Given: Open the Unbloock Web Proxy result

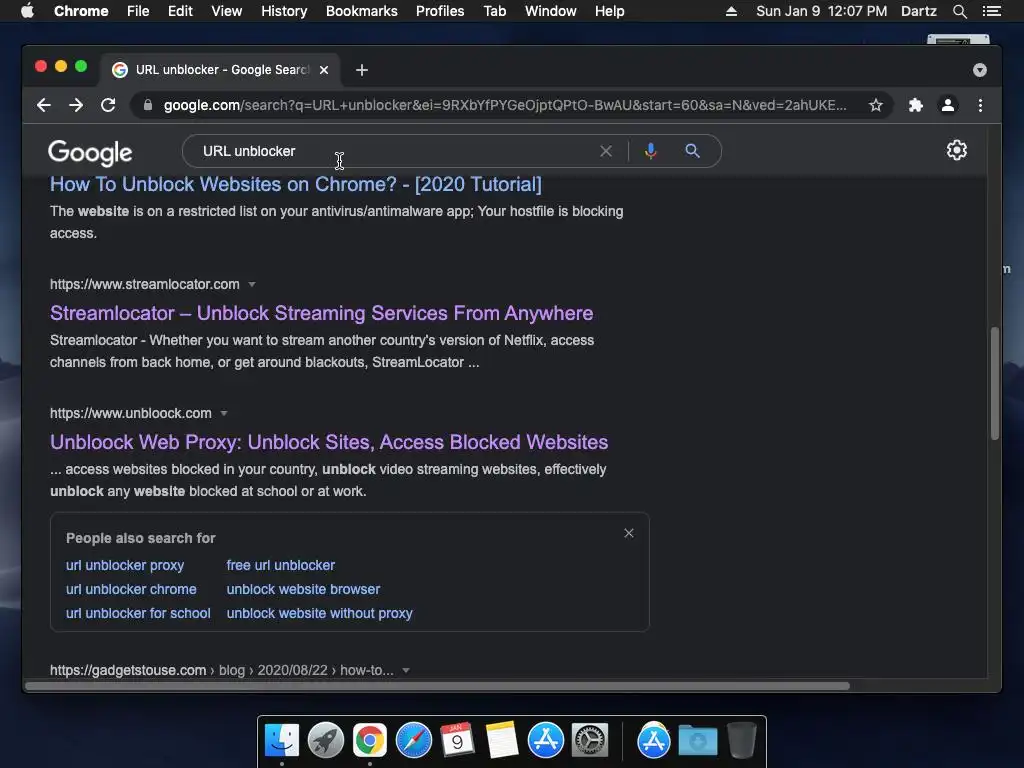Looking at the screenshot, I should pyautogui.click(x=329, y=442).
